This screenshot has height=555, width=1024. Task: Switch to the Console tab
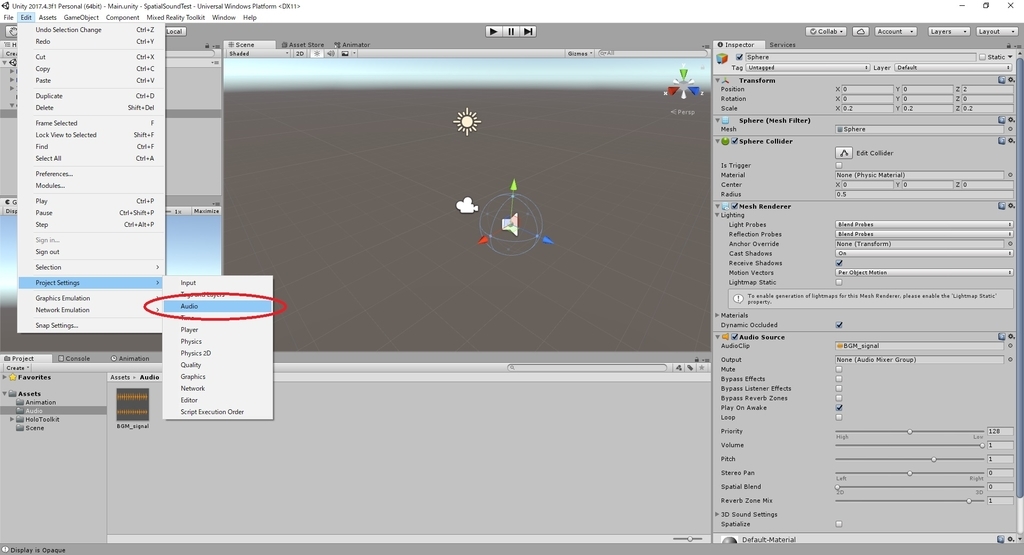click(x=74, y=358)
